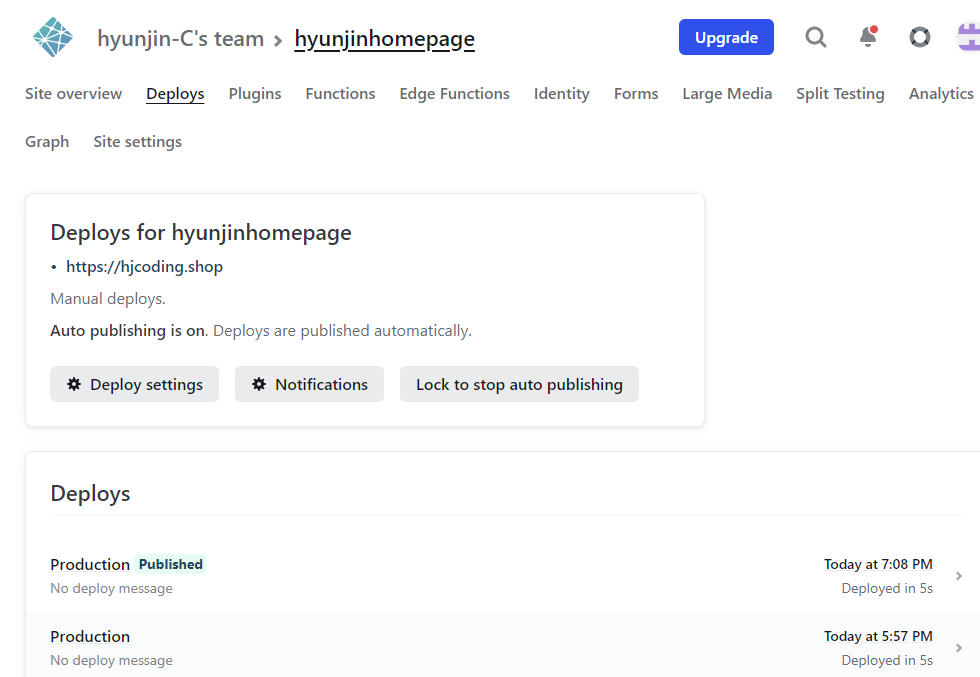Visit https://hjcoding.shop link

[x=144, y=267]
